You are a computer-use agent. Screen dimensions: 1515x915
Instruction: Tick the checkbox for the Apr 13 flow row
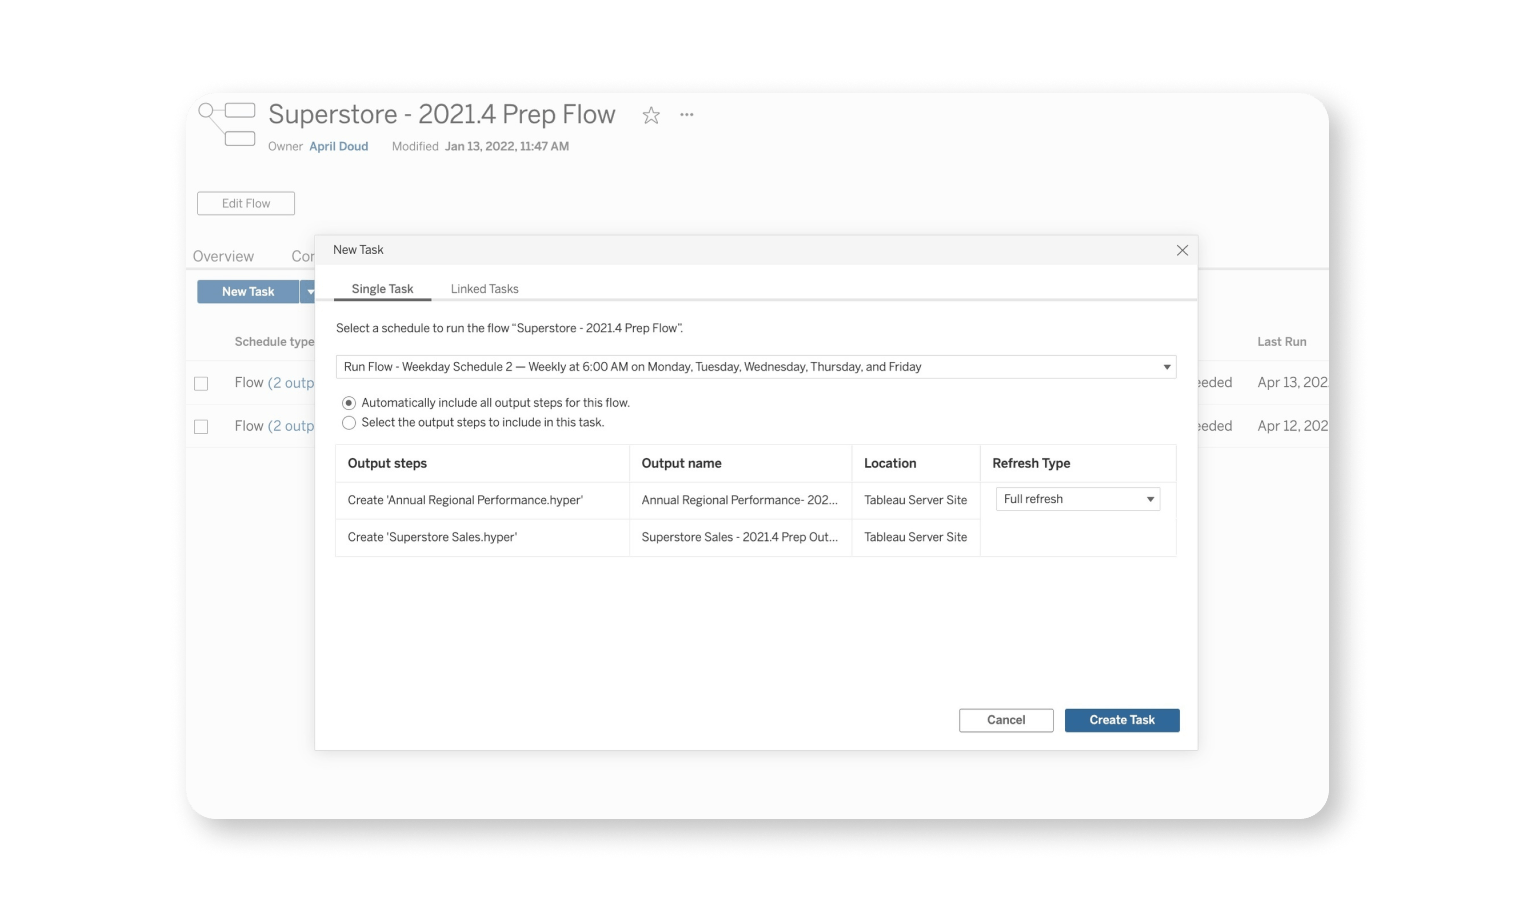coord(201,384)
